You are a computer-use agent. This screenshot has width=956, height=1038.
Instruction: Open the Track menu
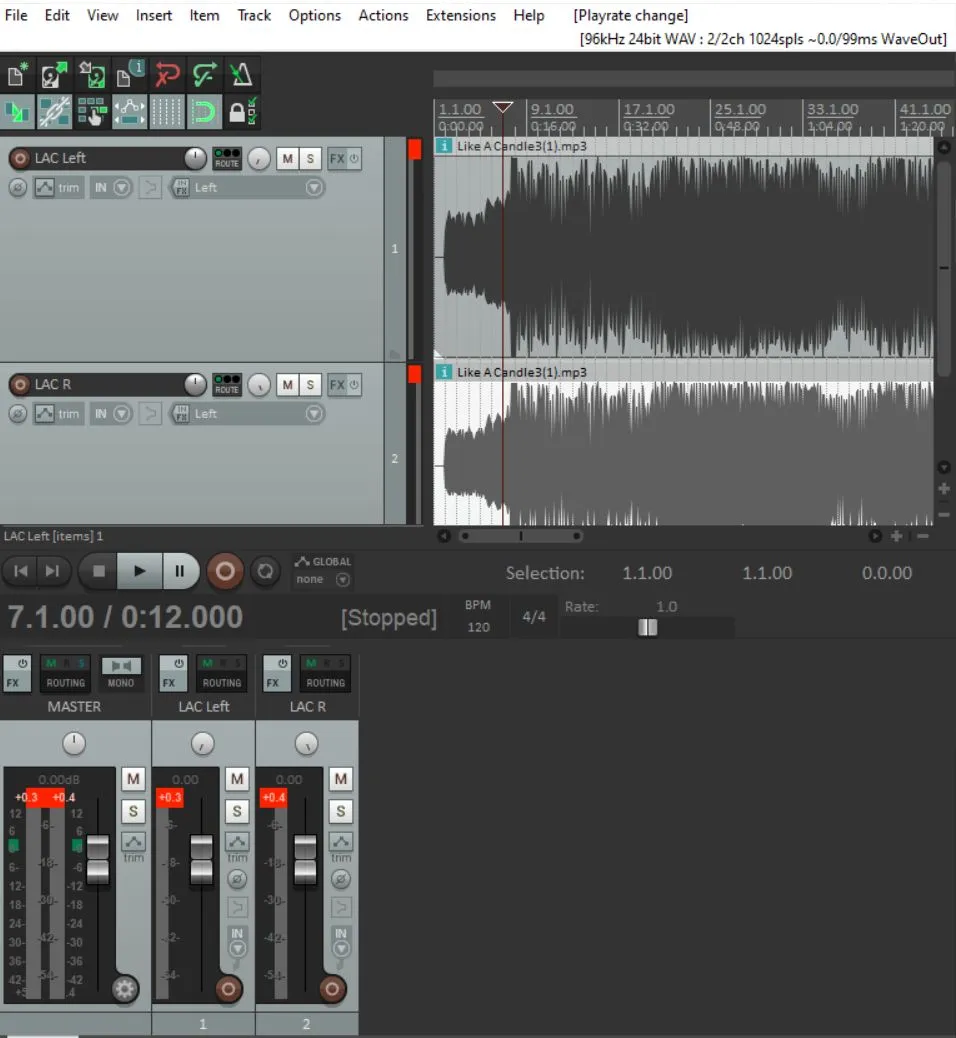[253, 15]
